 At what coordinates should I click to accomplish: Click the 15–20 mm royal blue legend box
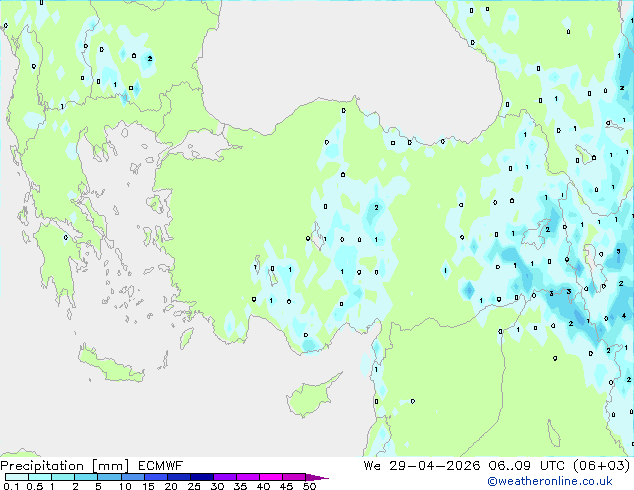coord(155,477)
